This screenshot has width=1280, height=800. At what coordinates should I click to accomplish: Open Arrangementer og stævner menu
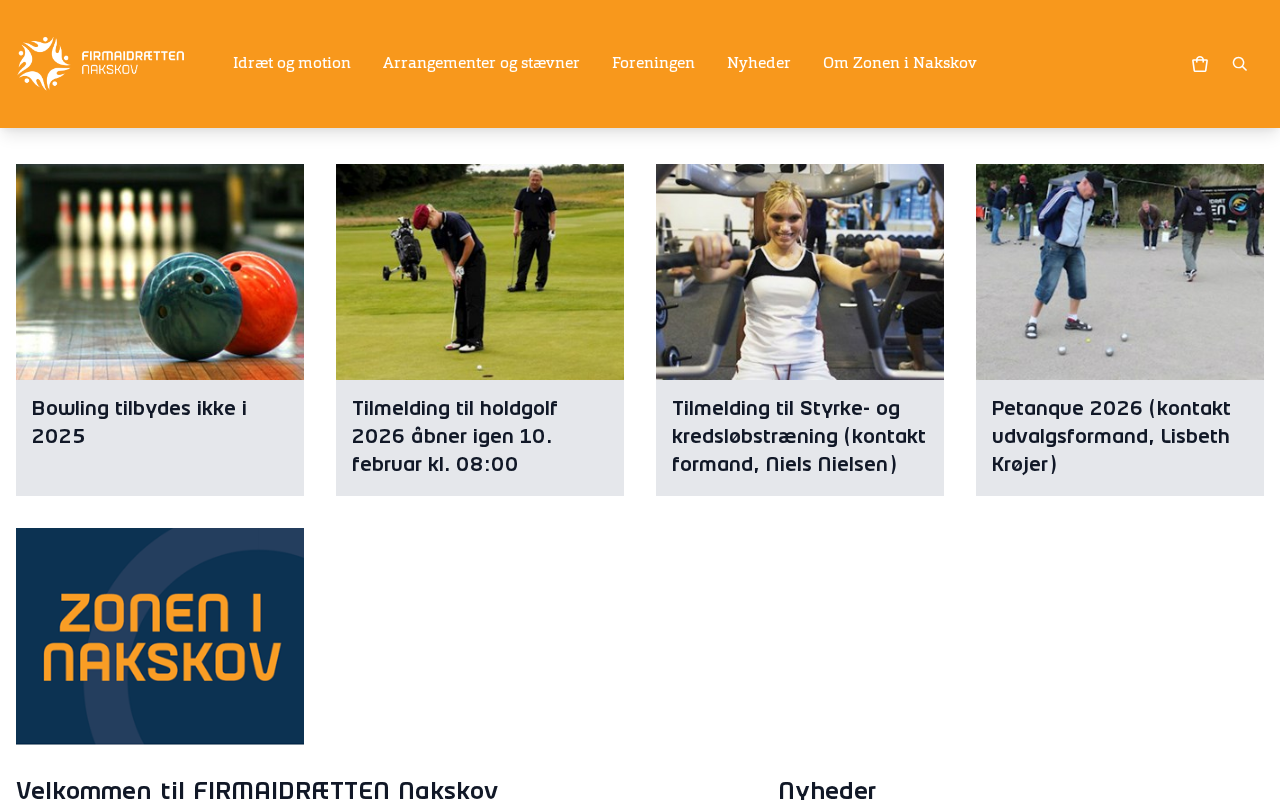tap(481, 64)
